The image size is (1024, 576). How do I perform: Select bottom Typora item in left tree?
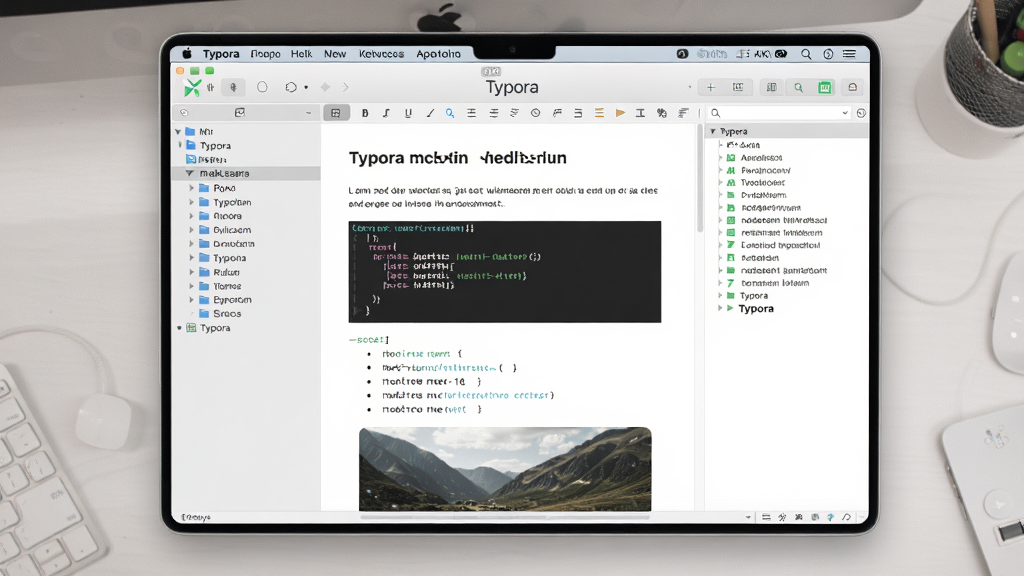[x=215, y=328]
